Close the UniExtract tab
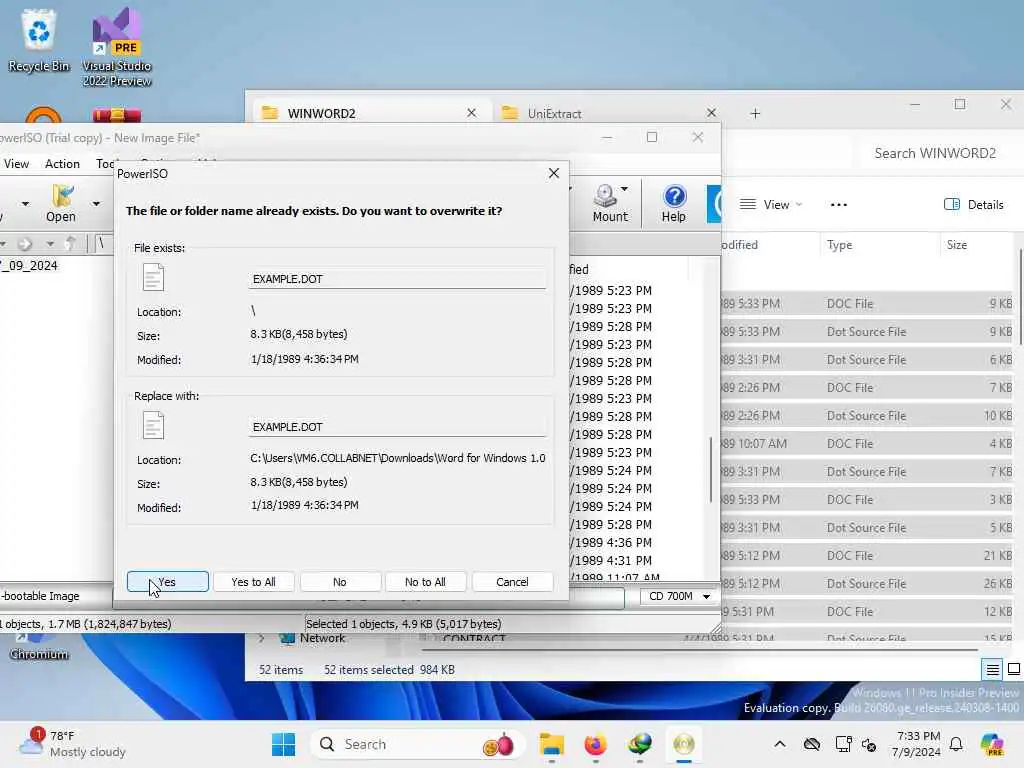1024x768 pixels. [711, 113]
